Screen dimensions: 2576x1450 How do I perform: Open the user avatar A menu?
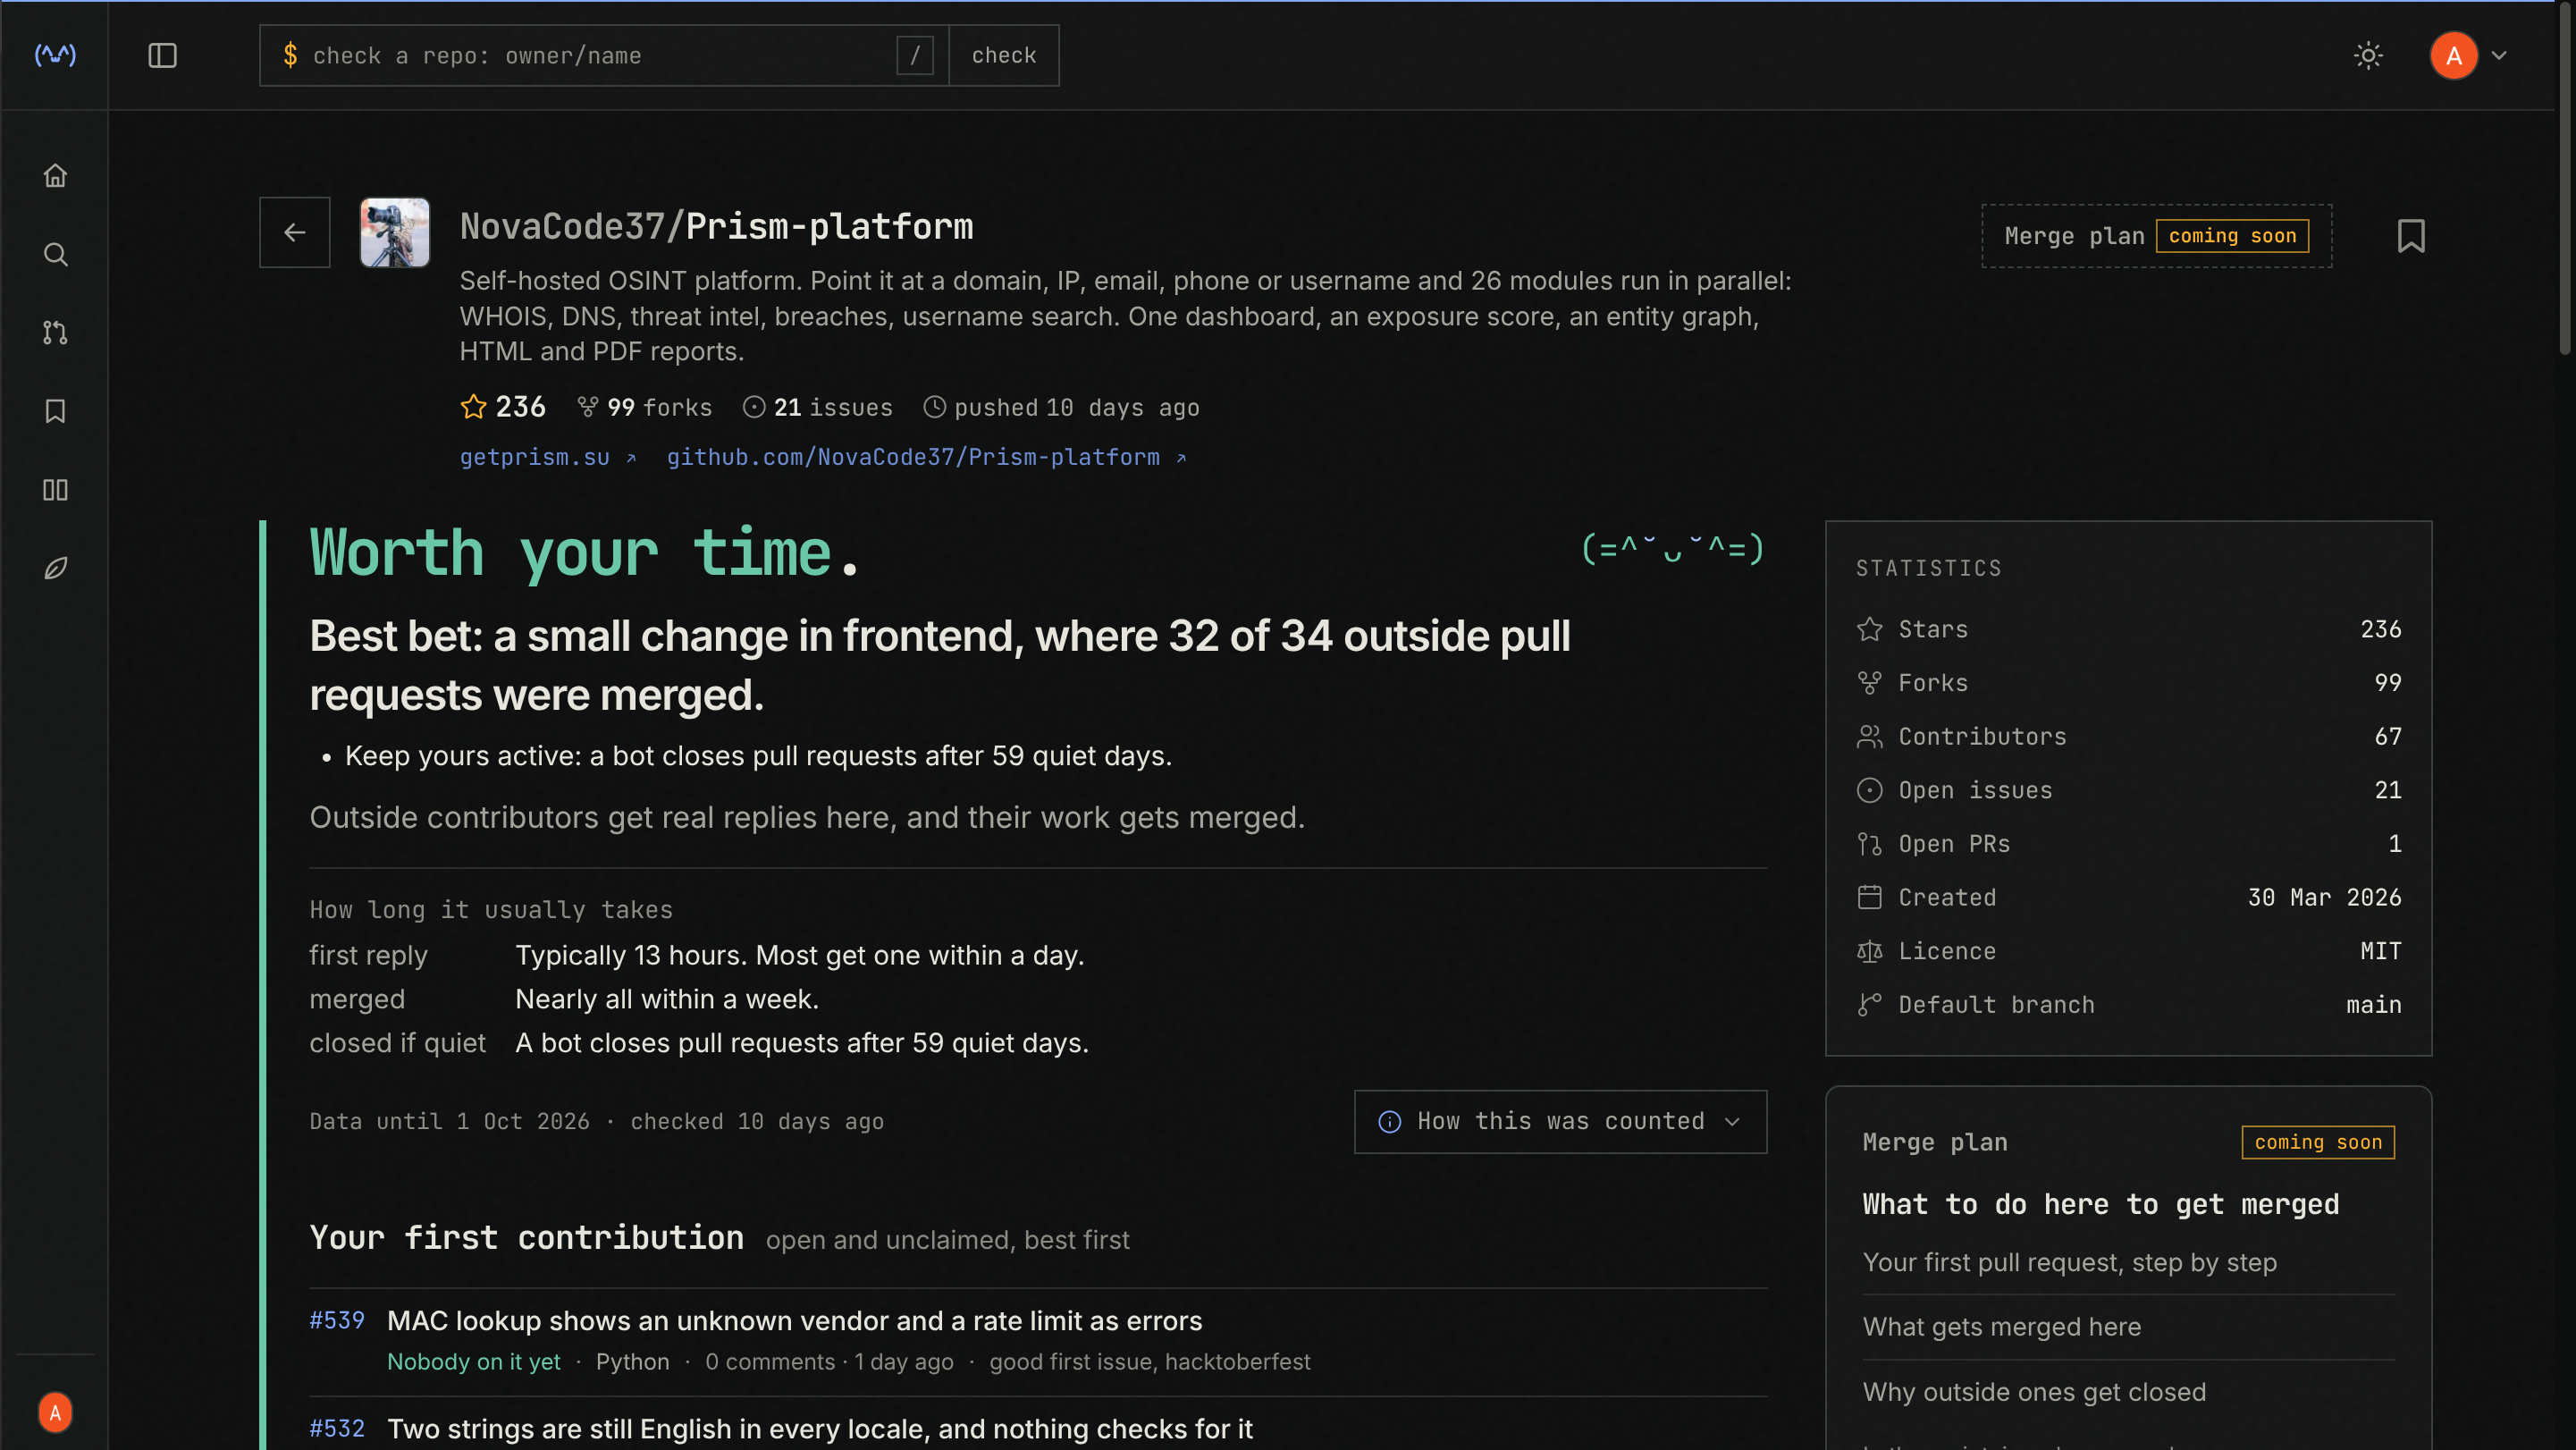pyautogui.click(x=2454, y=55)
